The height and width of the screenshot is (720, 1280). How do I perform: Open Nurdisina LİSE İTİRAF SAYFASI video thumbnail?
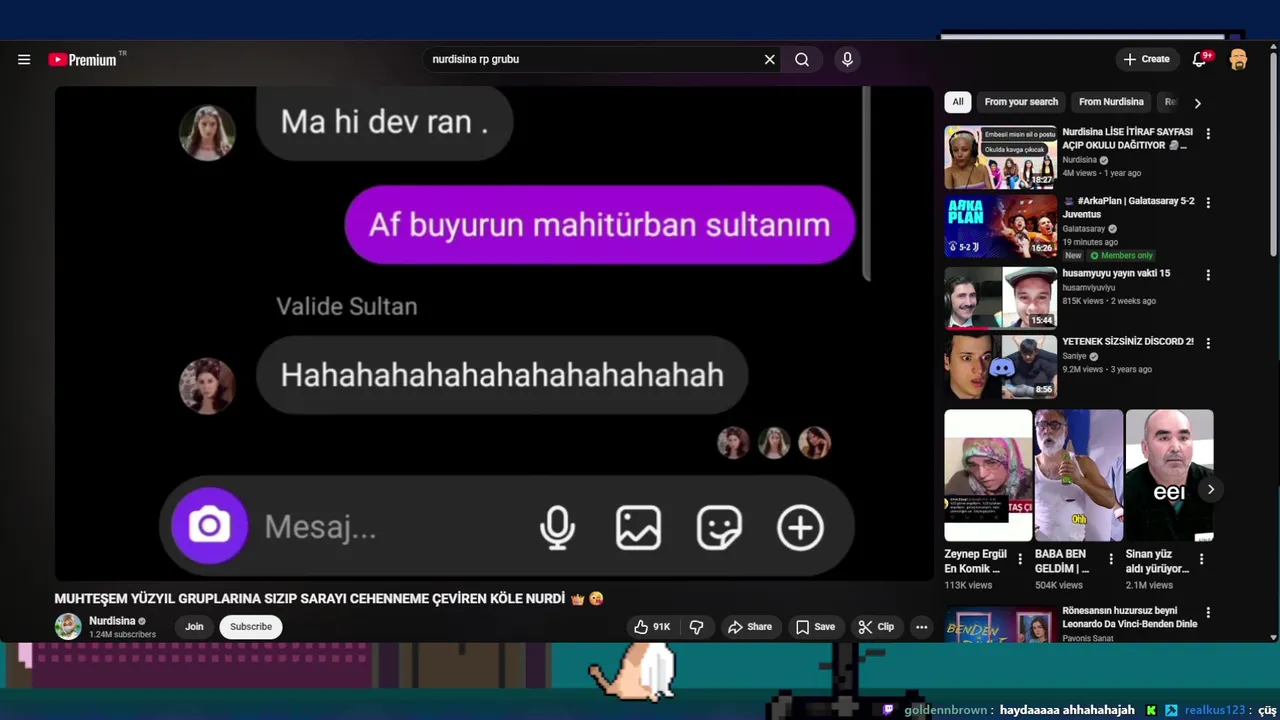(x=1000, y=157)
